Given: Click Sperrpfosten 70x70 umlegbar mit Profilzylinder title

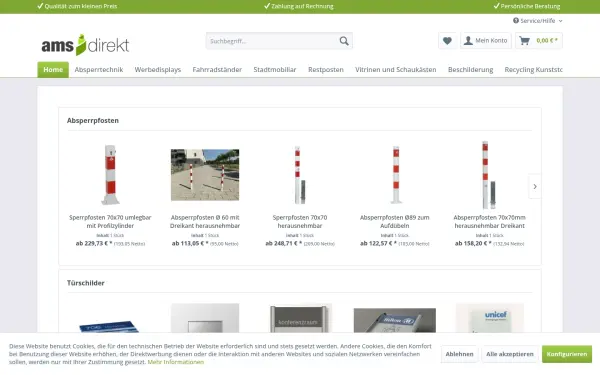Looking at the screenshot, I should point(110,222).
